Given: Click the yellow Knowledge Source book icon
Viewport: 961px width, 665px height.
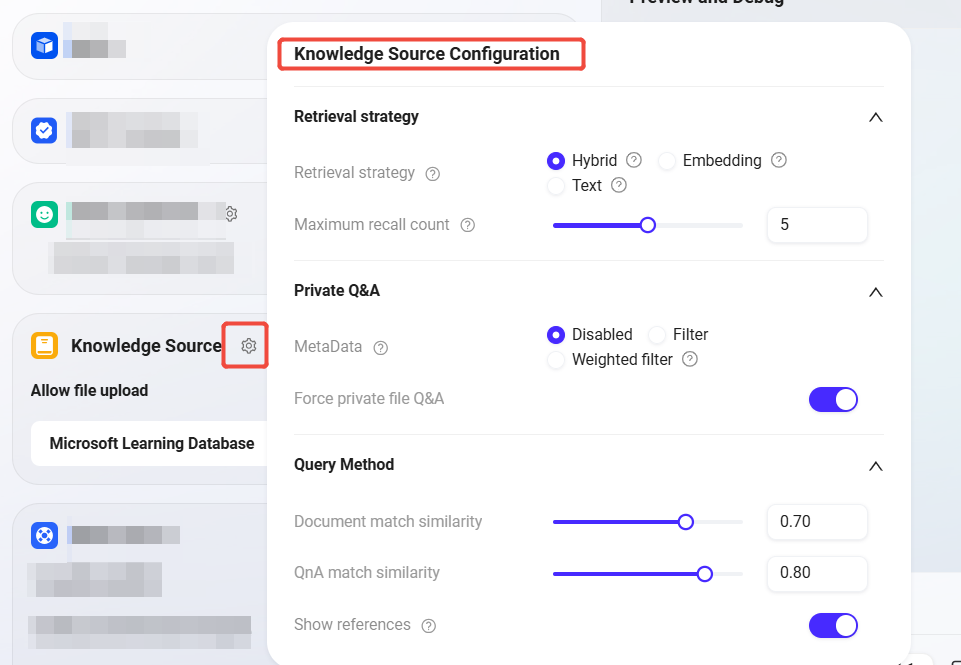Looking at the screenshot, I should [44, 346].
